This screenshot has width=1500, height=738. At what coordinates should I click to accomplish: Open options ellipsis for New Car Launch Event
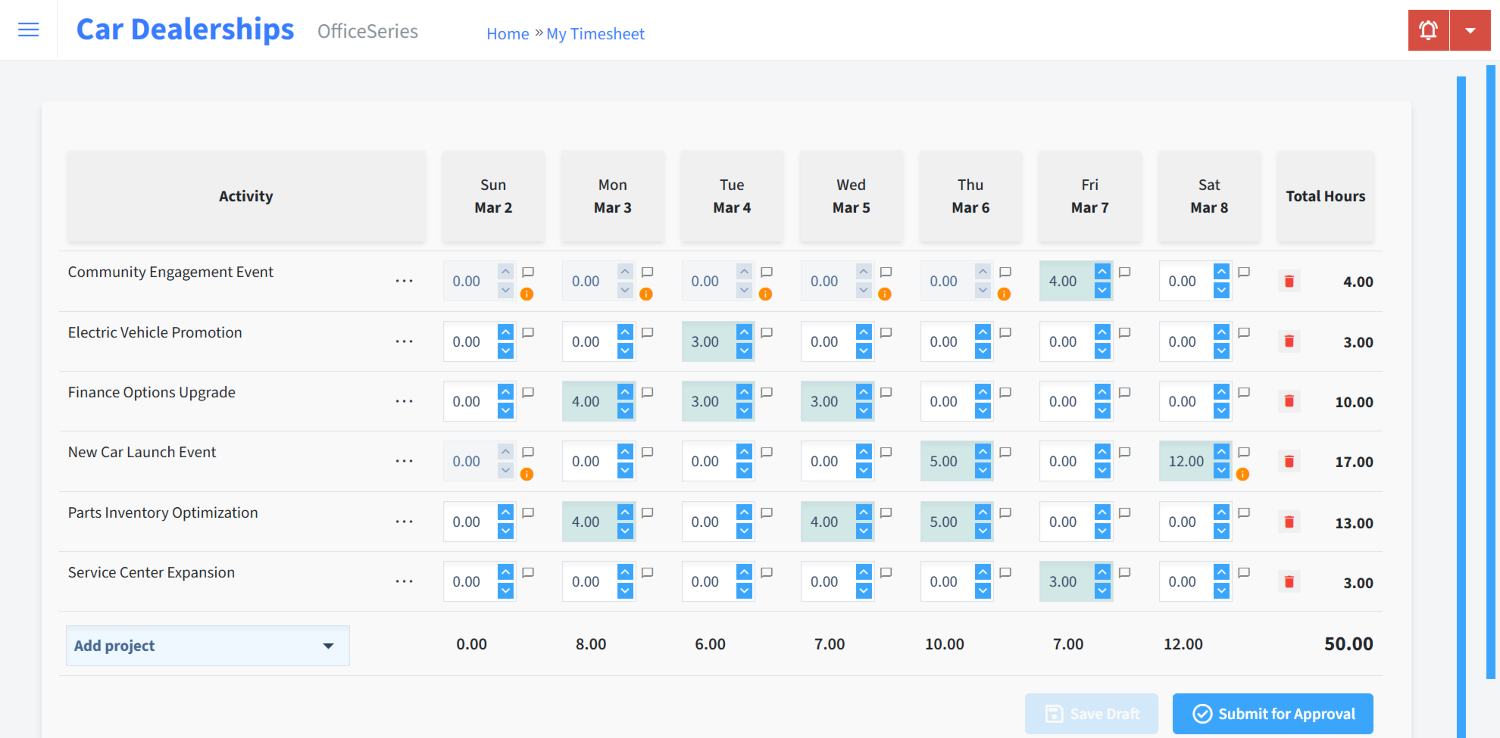point(404,461)
